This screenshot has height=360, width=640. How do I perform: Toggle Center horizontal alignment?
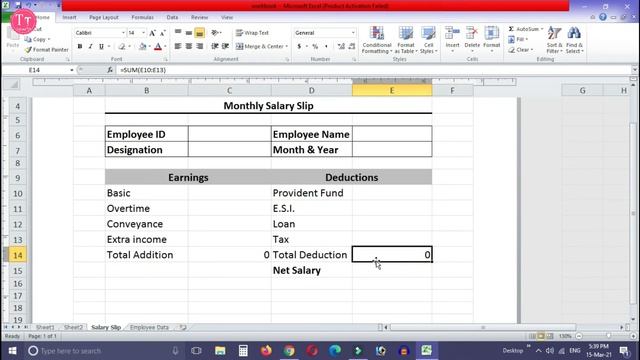(189, 47)
